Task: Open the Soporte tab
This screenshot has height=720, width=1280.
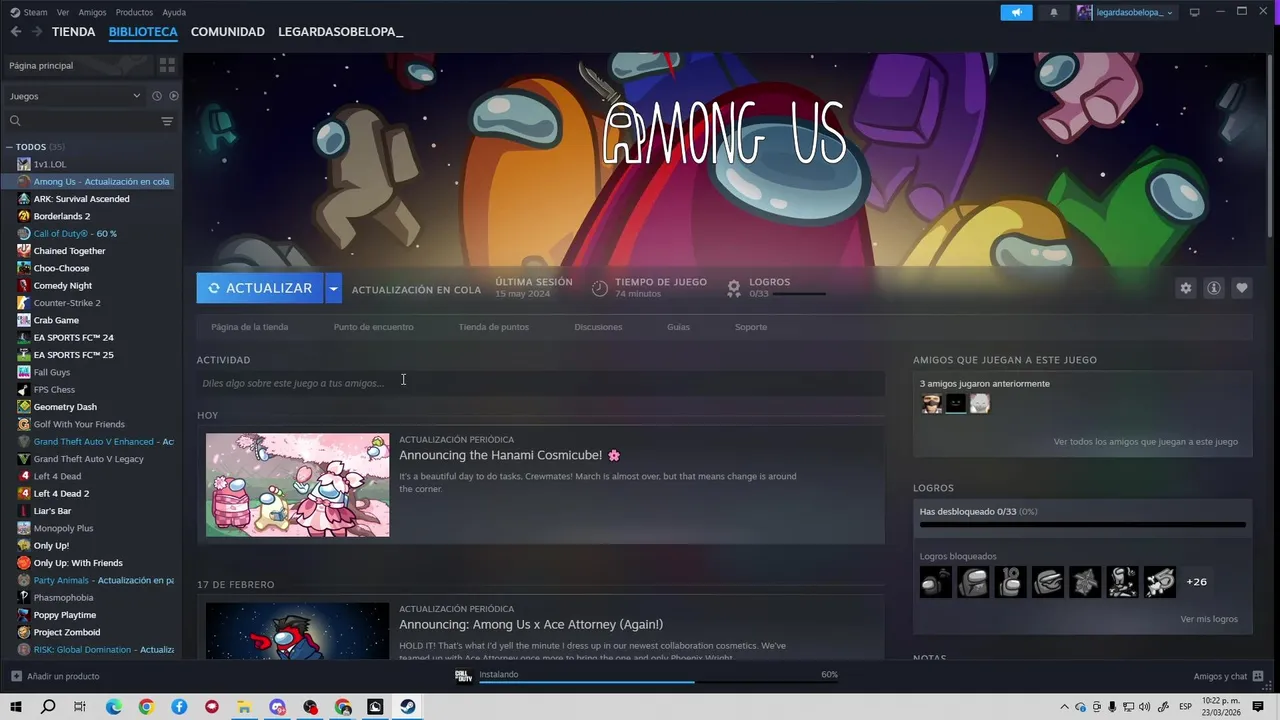Action: point(751,327)
